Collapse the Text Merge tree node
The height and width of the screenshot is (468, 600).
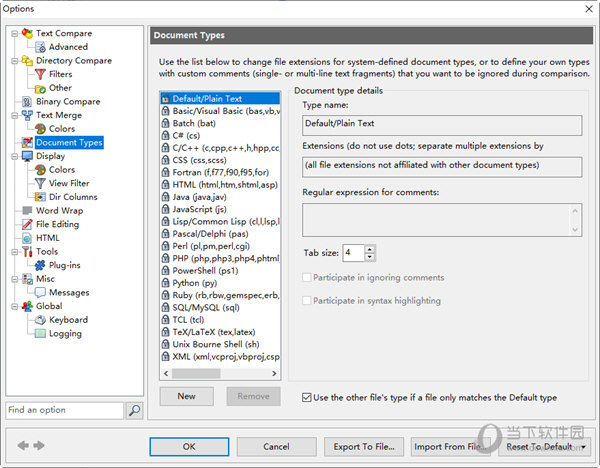(15, 116)
